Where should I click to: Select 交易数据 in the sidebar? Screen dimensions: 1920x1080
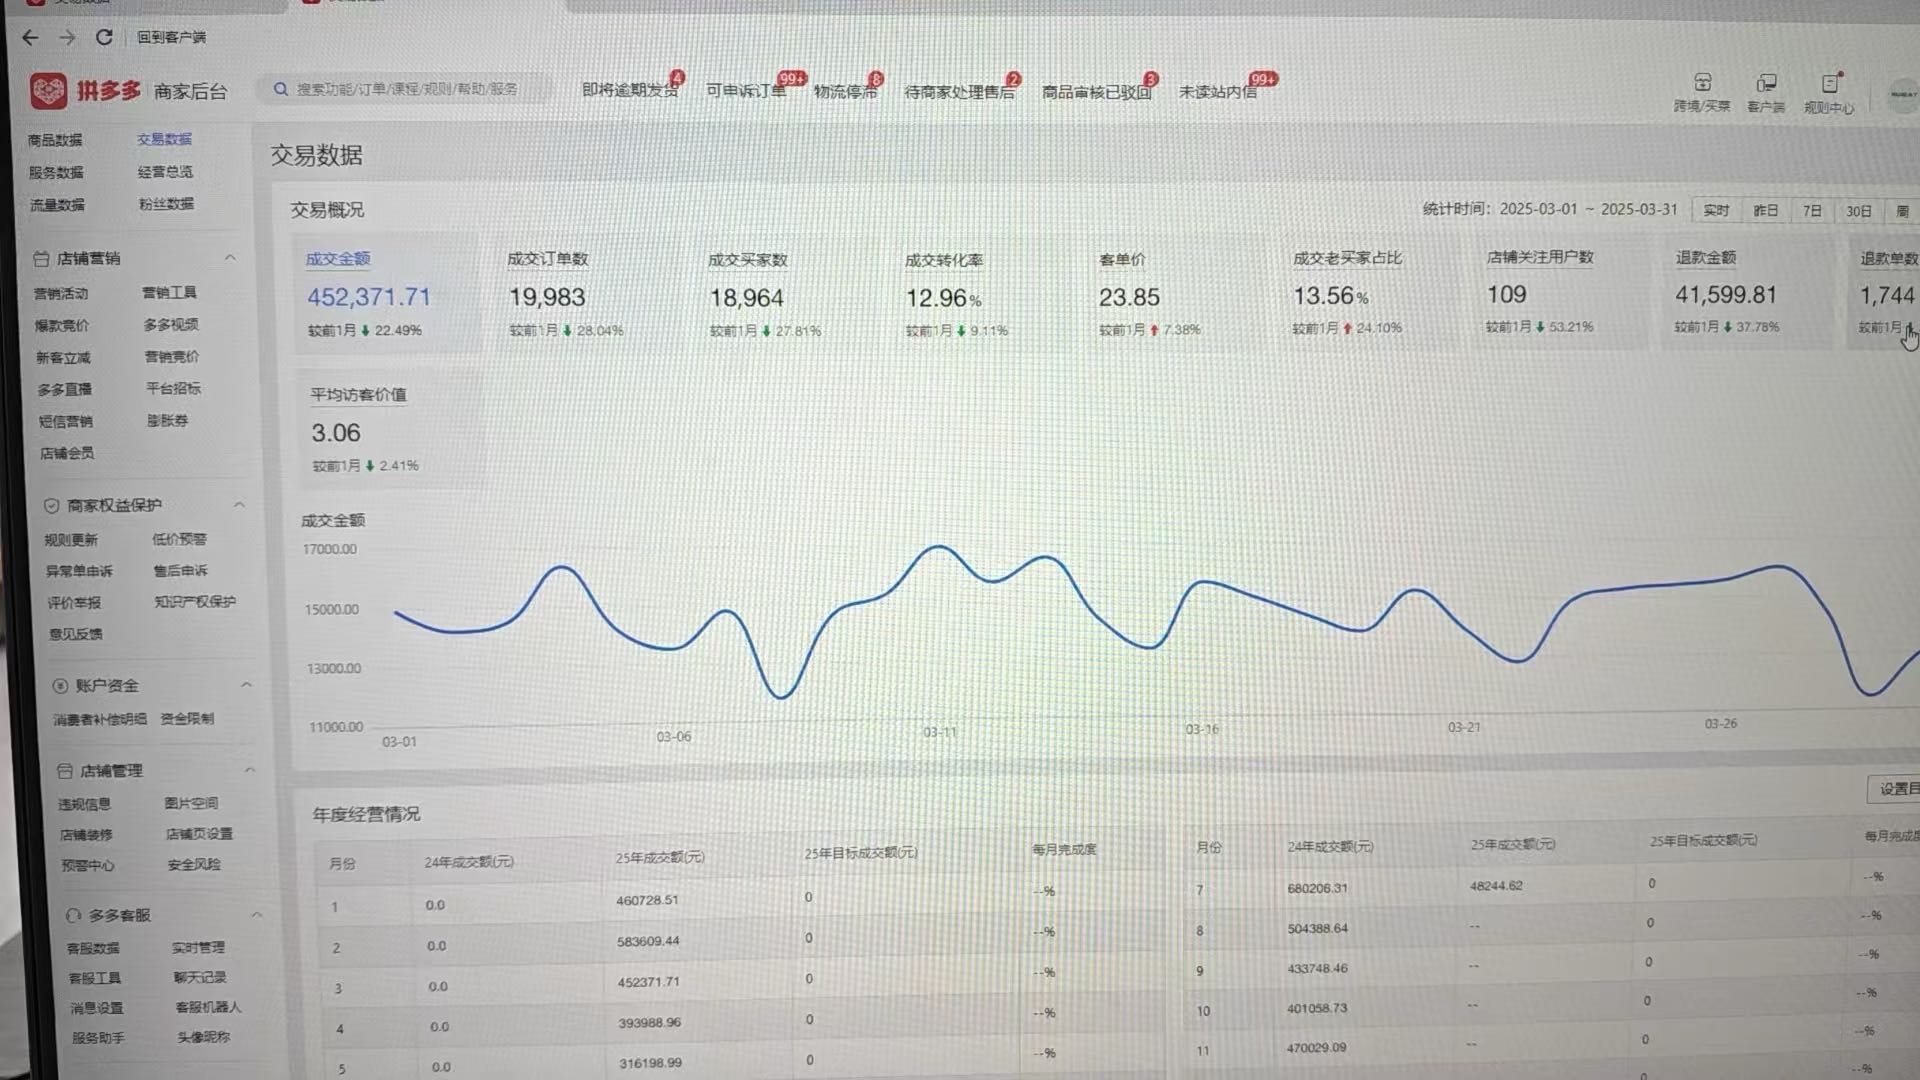pyautogui.click(x=164, y=139)
